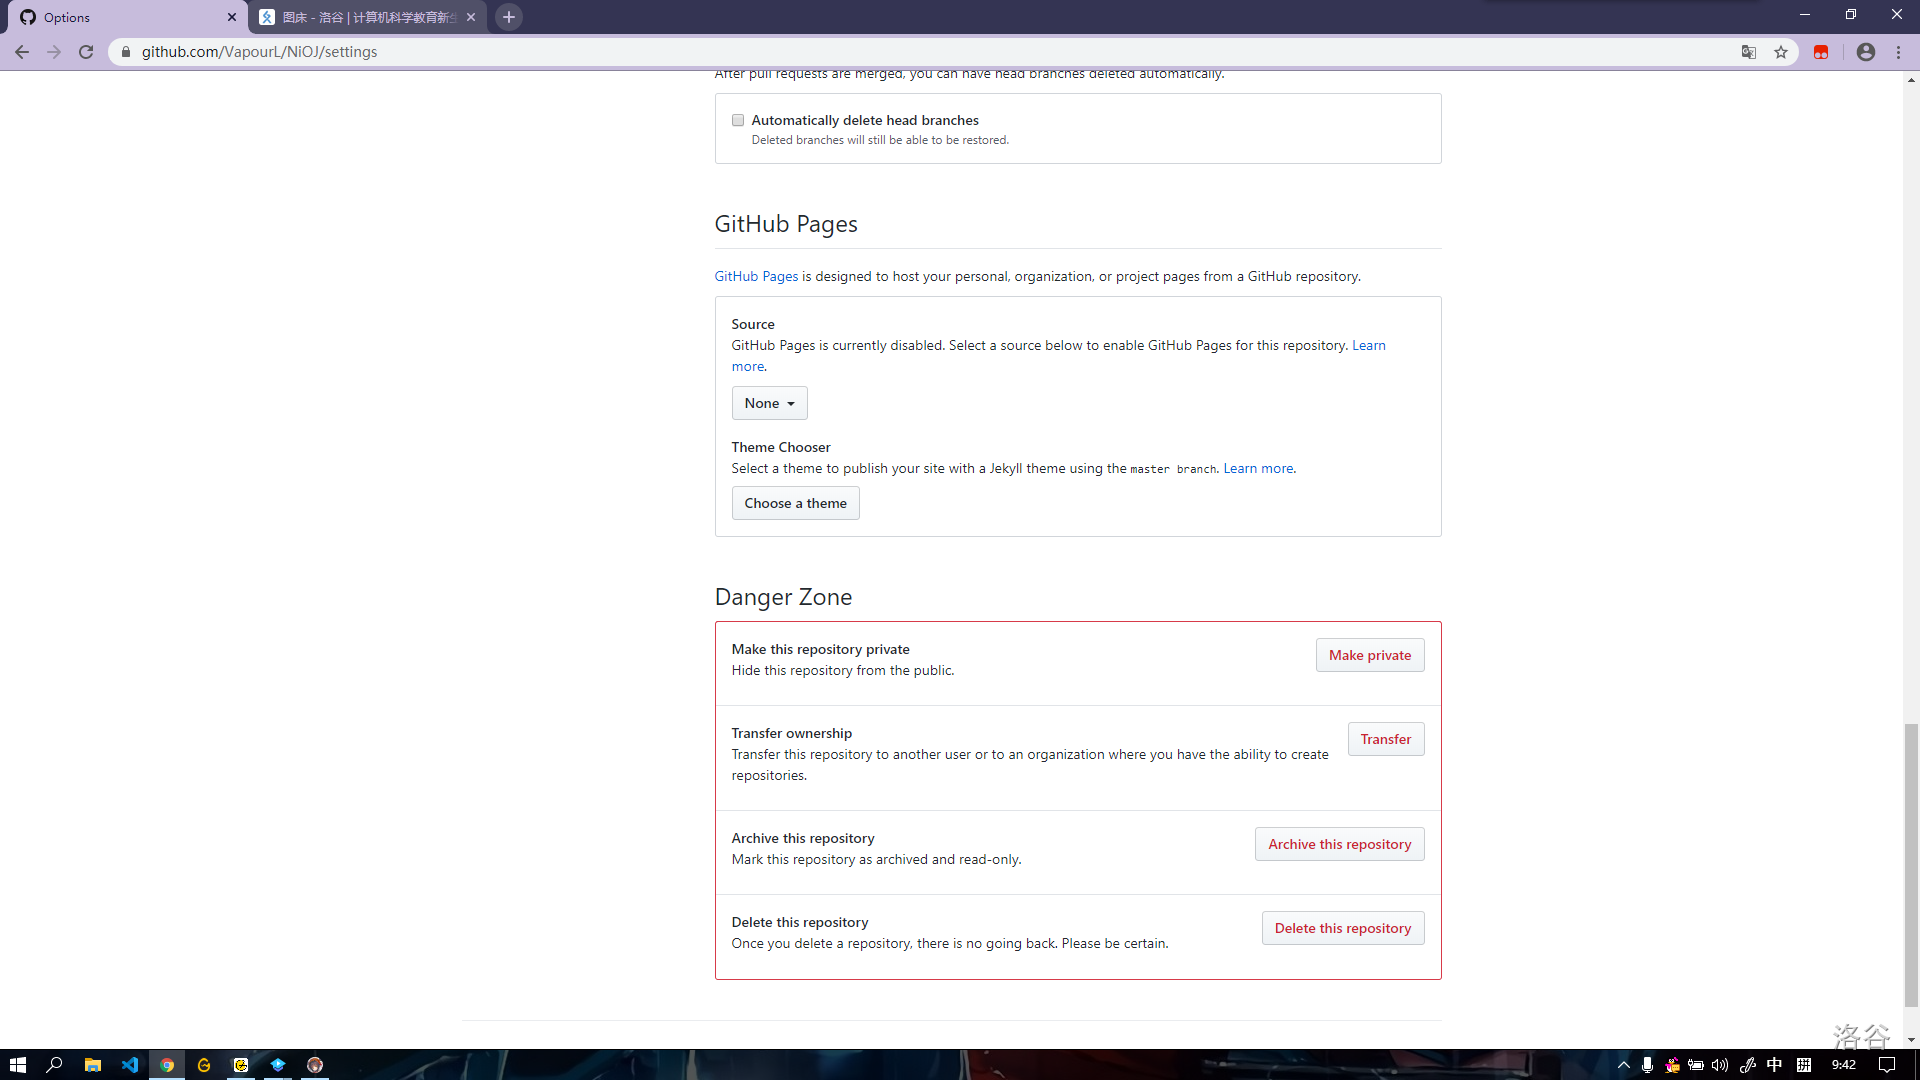This screenshot has width=1920, height=1080.
Task: Open the None source dropdown
Action: 769,403
